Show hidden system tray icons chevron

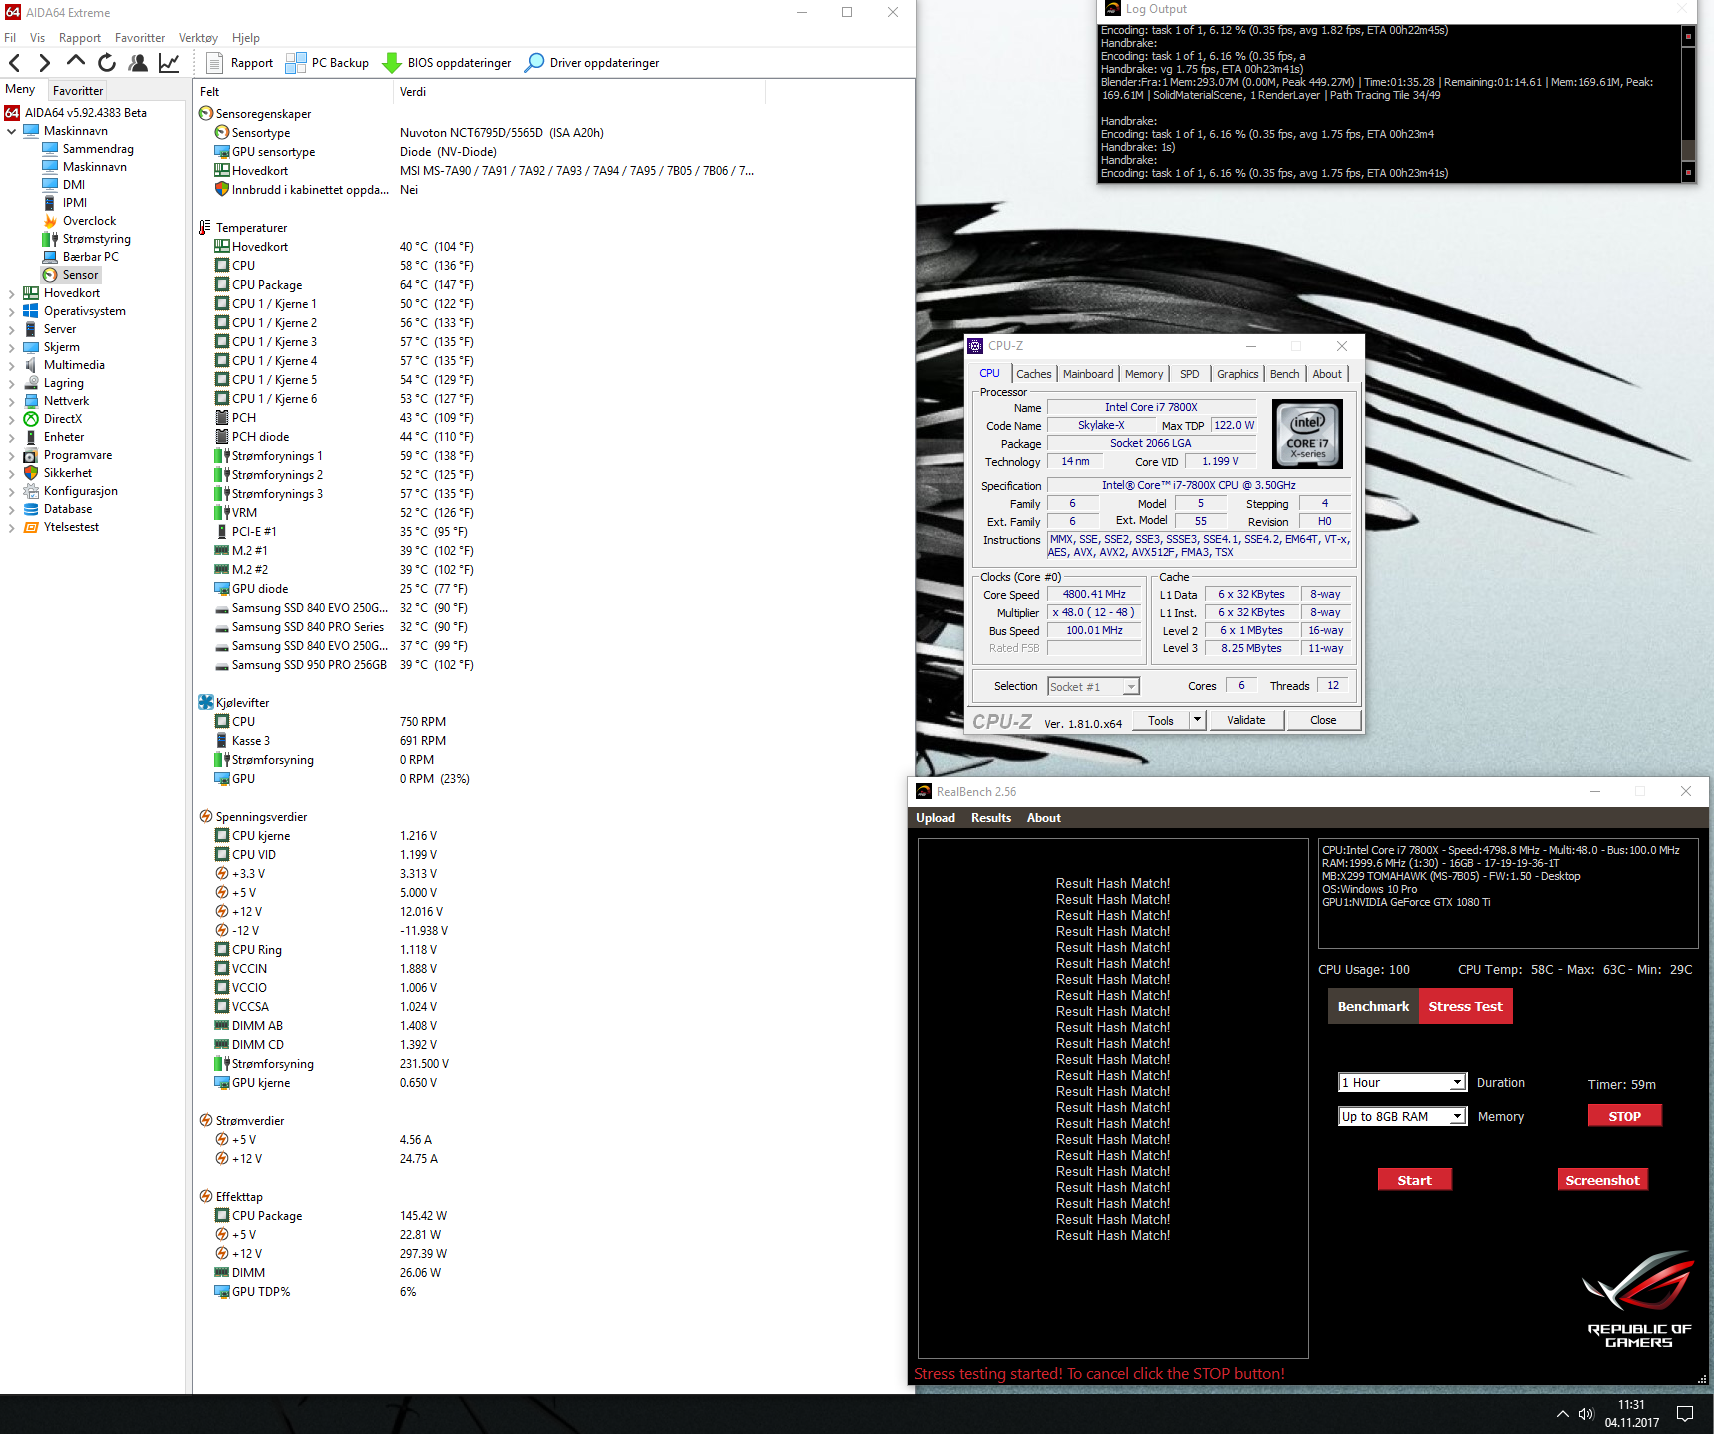coord(1562,1414)
